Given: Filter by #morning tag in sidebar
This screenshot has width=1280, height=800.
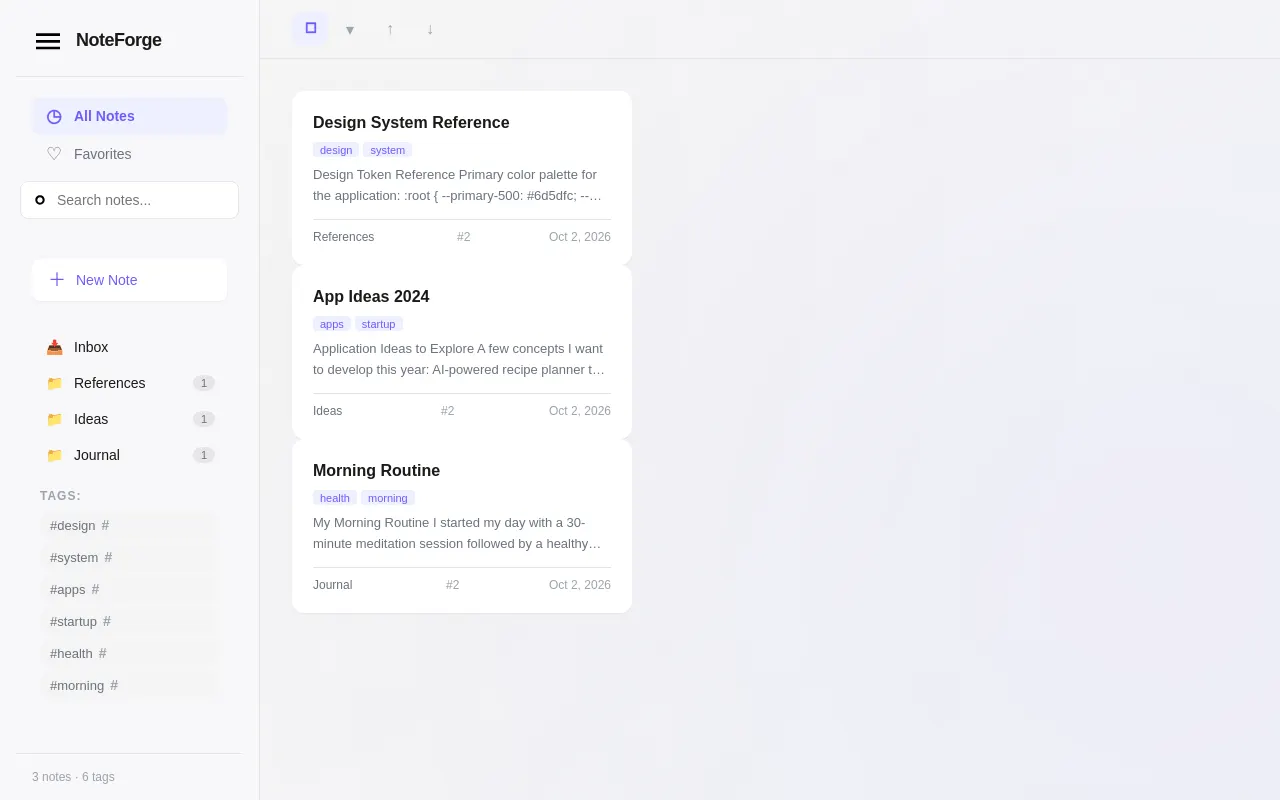Looking at the screenshot, I should [x=128, y=685].
